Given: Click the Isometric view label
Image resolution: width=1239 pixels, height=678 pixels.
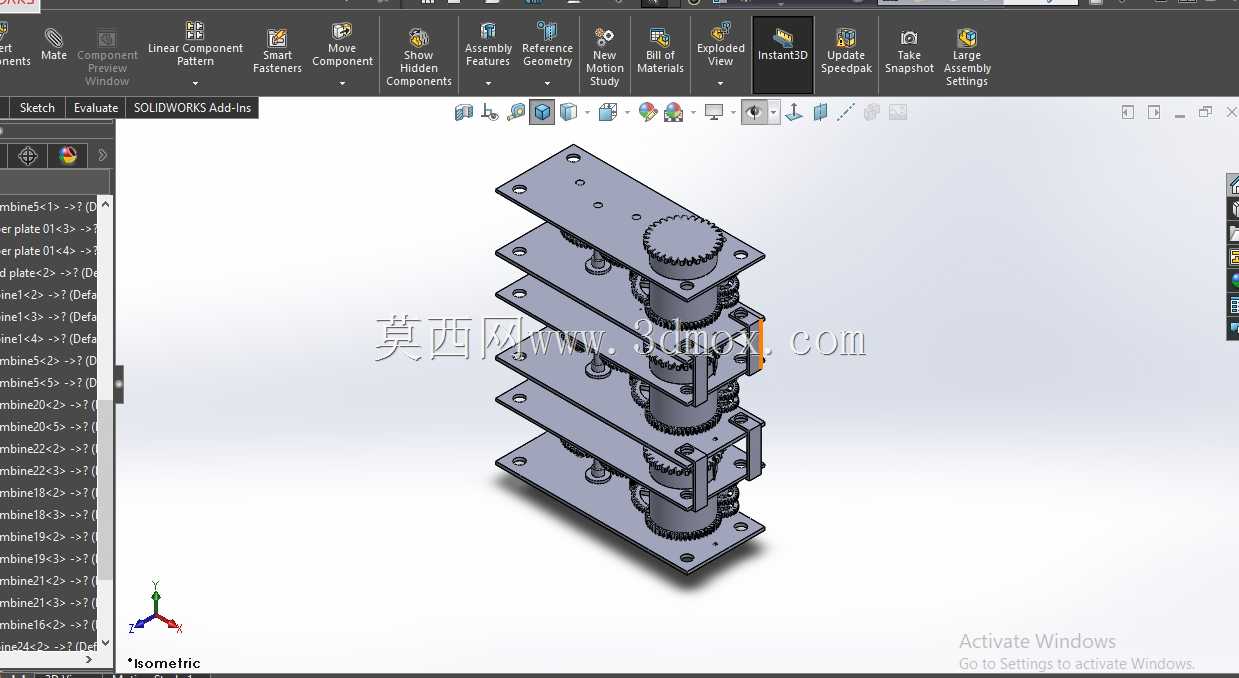Looking at the screenshot, I should (164, 663).
